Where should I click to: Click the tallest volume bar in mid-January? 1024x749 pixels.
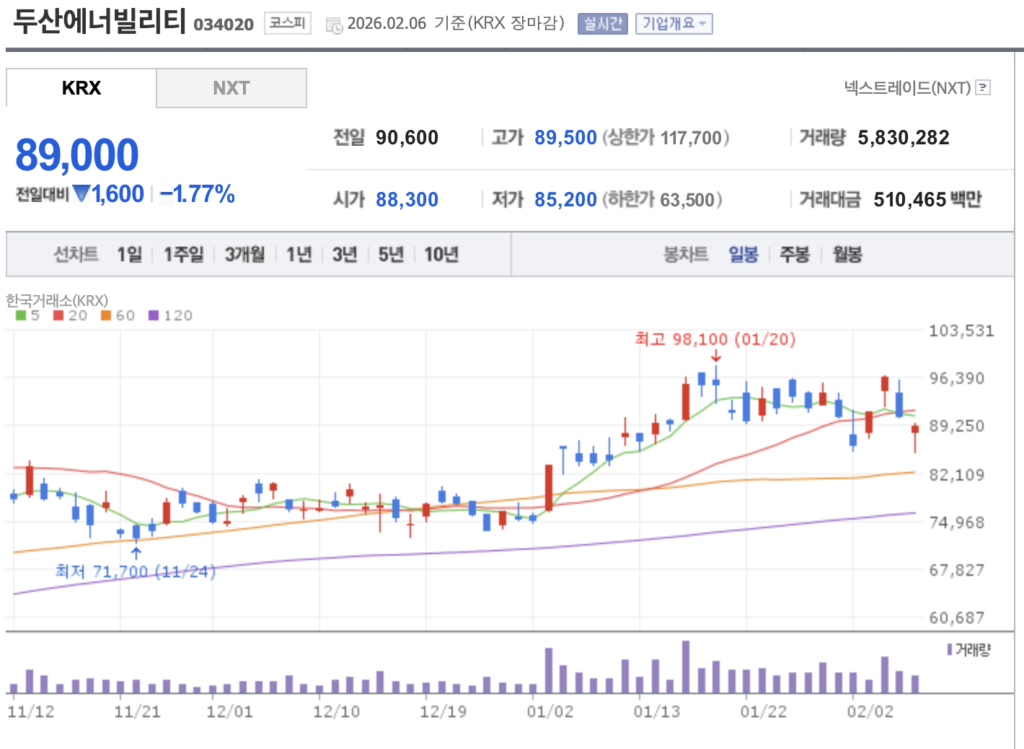pos(686,667)
